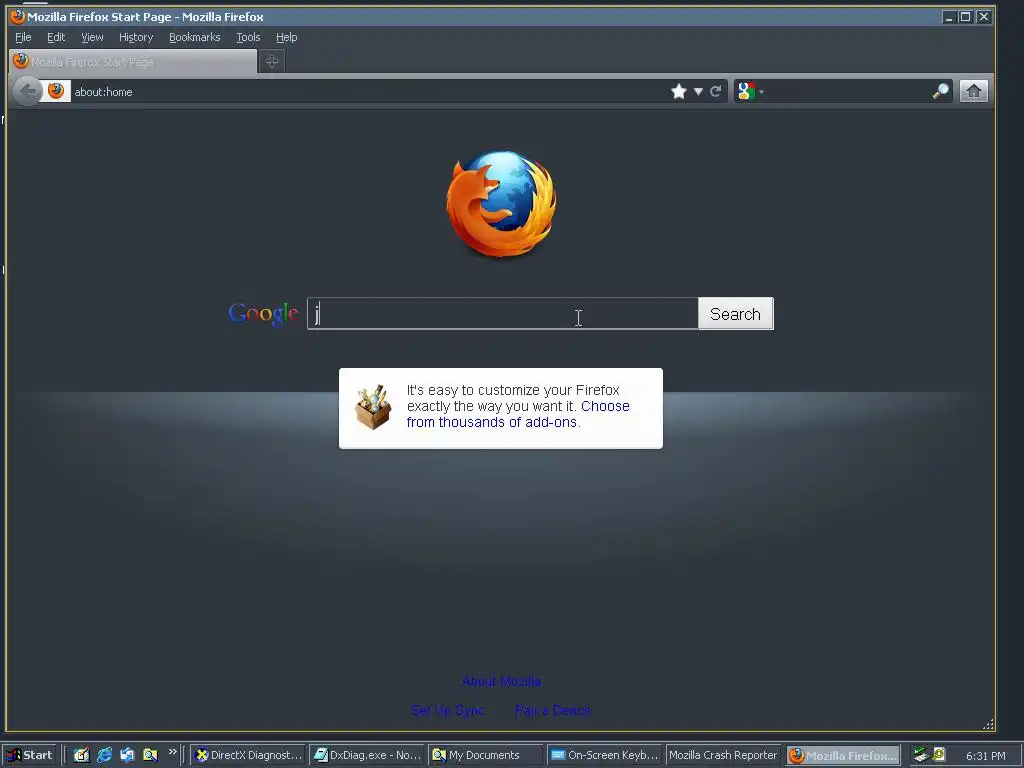Open the File menu

point(23,37)
